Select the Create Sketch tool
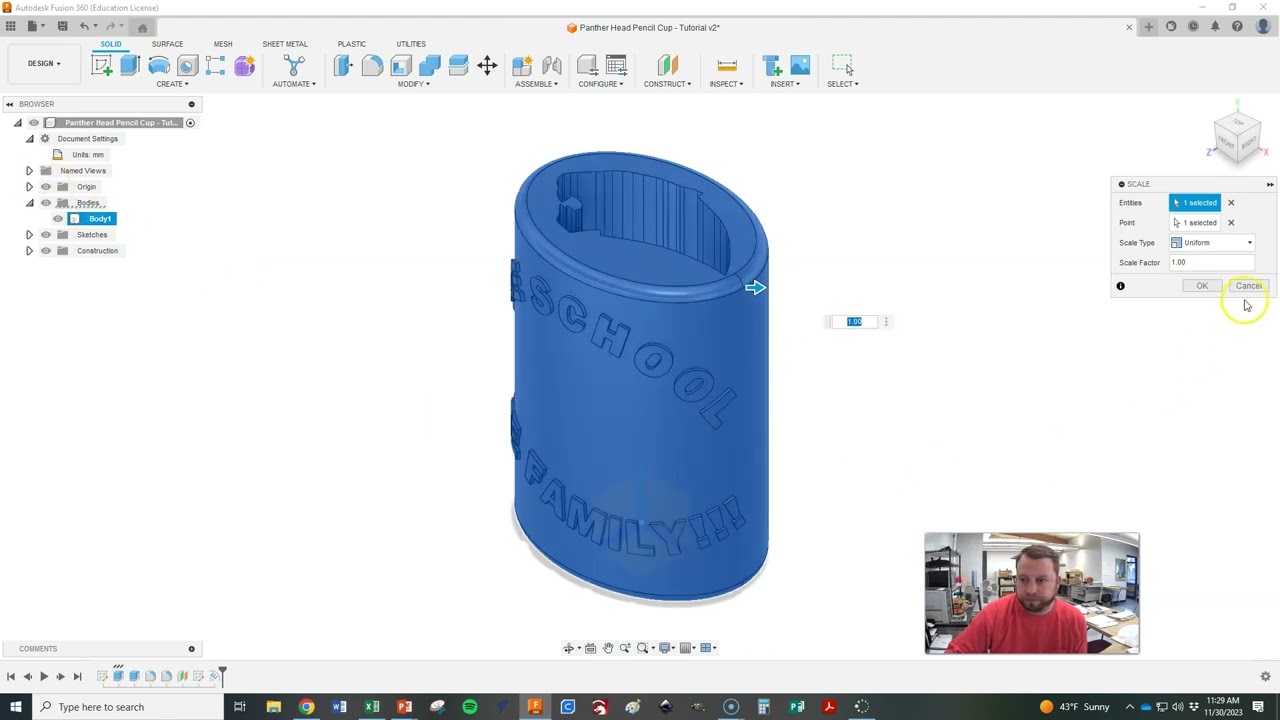The height and width of the screenshot is (720, 1280). 101,66
